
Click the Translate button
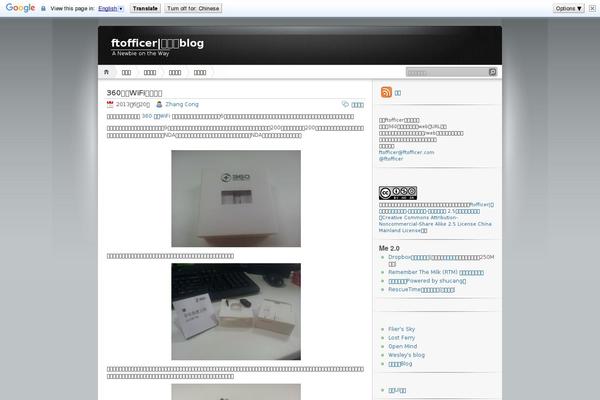click(x=145, y=8)
